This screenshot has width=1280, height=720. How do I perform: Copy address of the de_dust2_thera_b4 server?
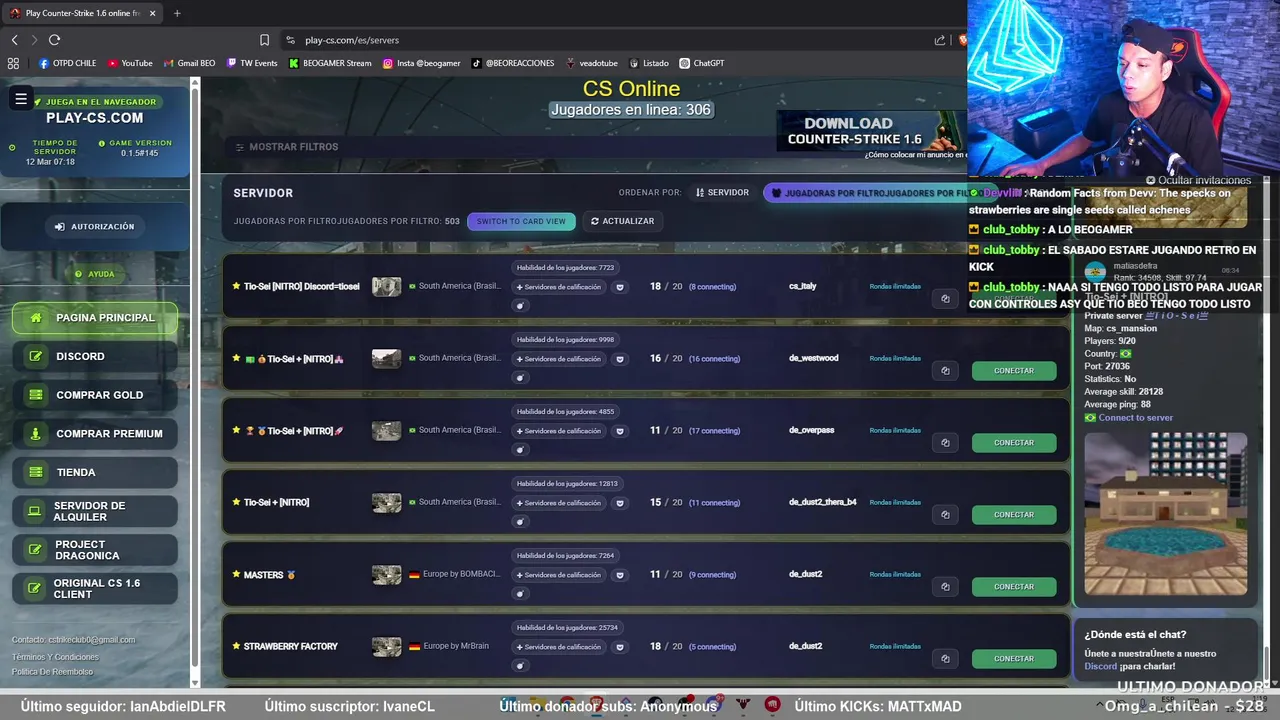pos(945,514)
